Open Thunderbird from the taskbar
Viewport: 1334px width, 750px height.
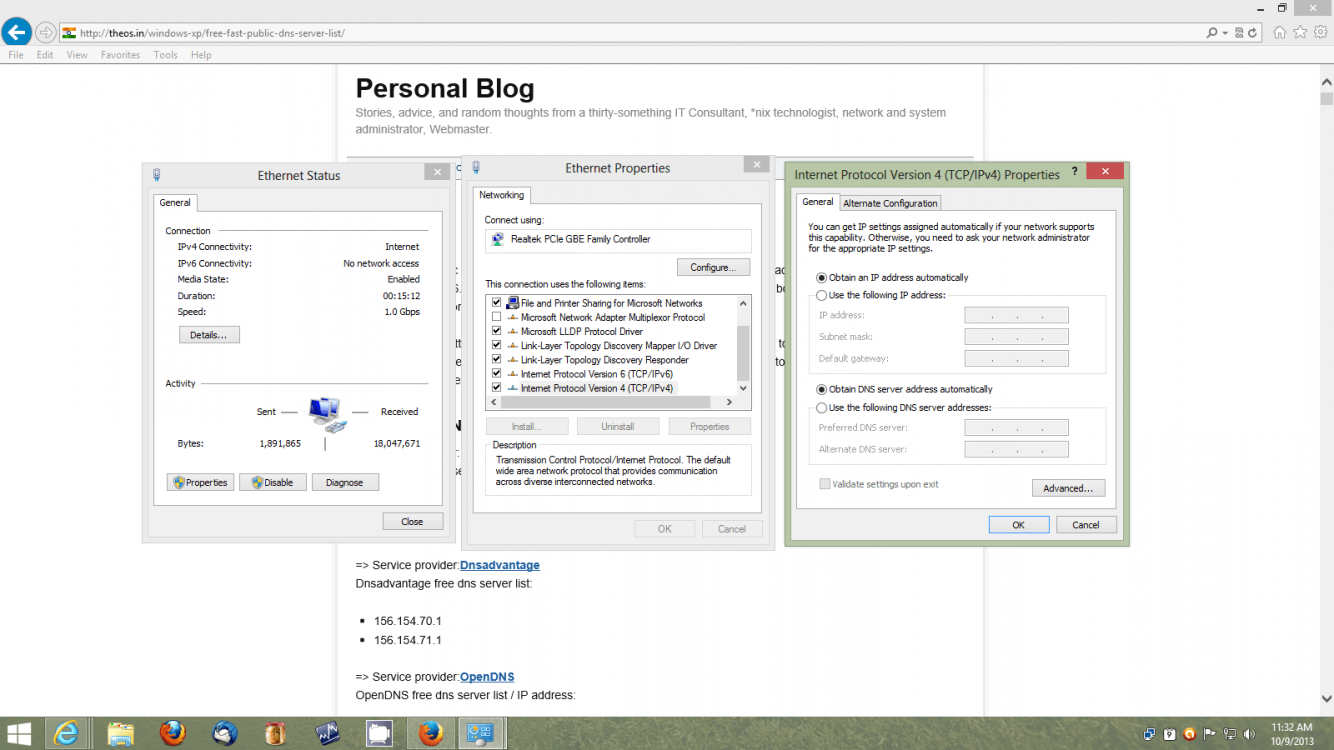pyautogui.click(x=225, y=734)
